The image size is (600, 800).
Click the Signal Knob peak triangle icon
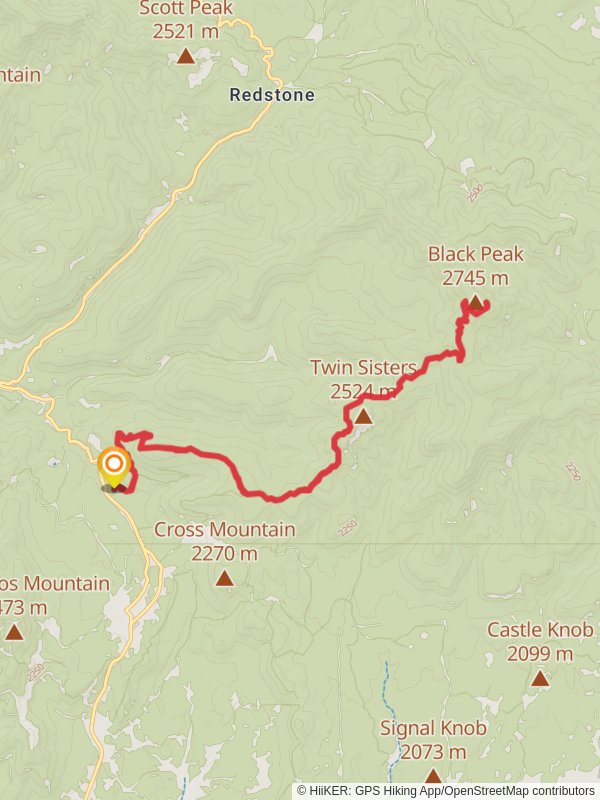tap(433, 777)
